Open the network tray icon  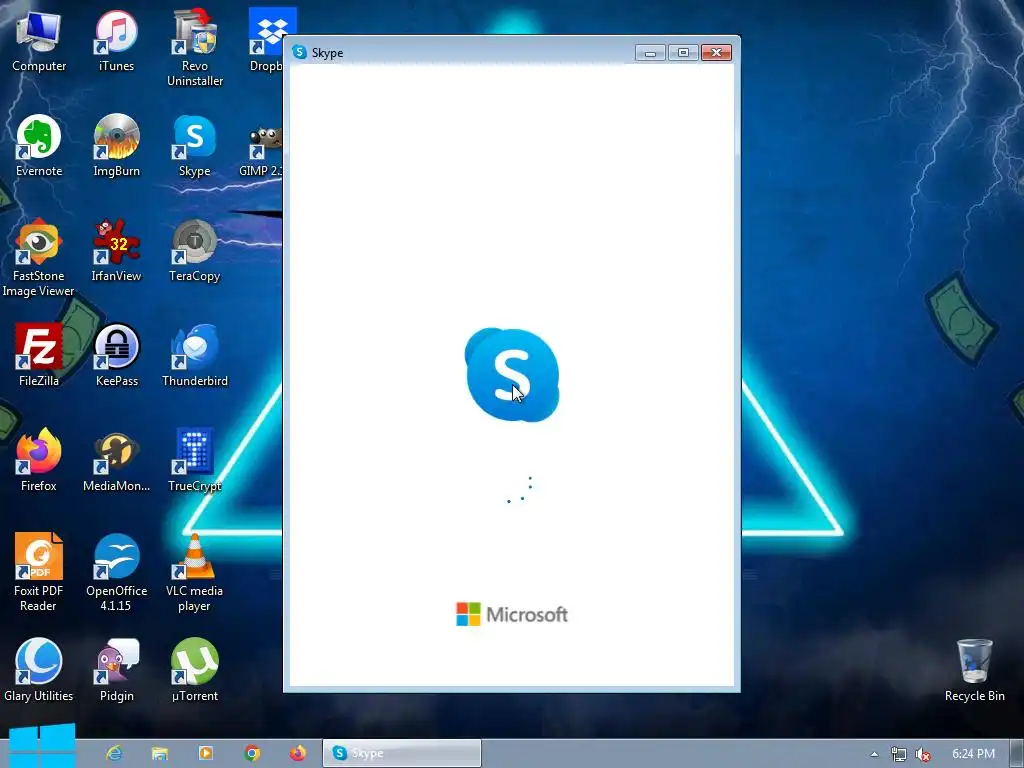[x=899, y=754]
